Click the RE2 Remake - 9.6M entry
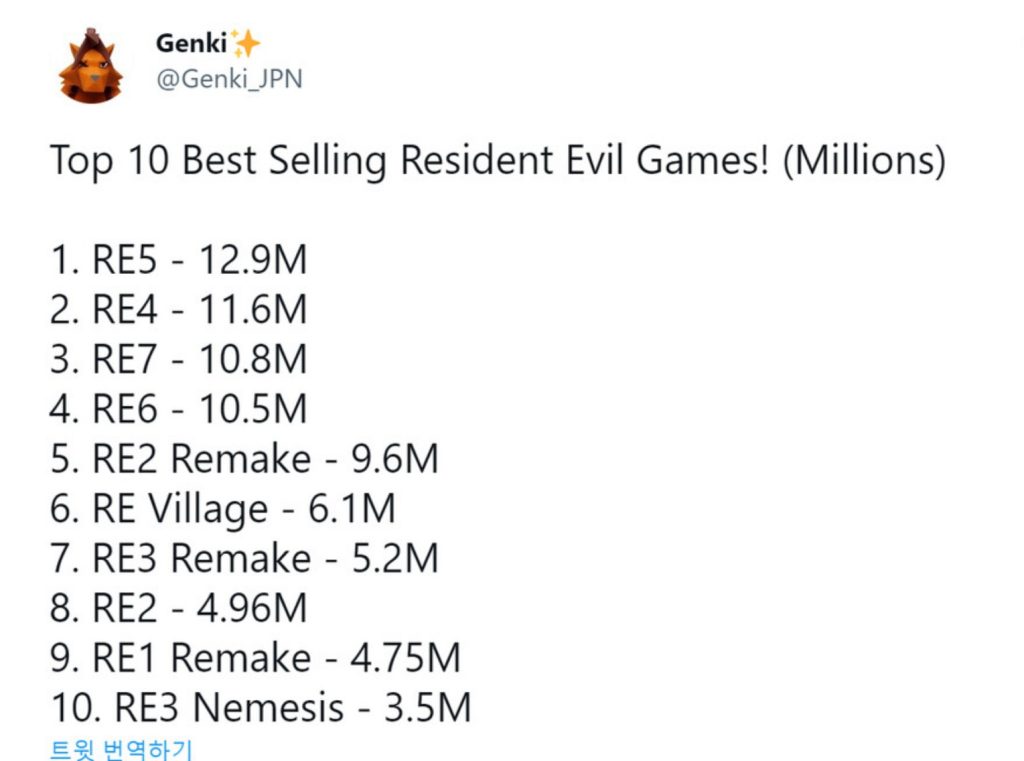 click(x=244, y=459)
